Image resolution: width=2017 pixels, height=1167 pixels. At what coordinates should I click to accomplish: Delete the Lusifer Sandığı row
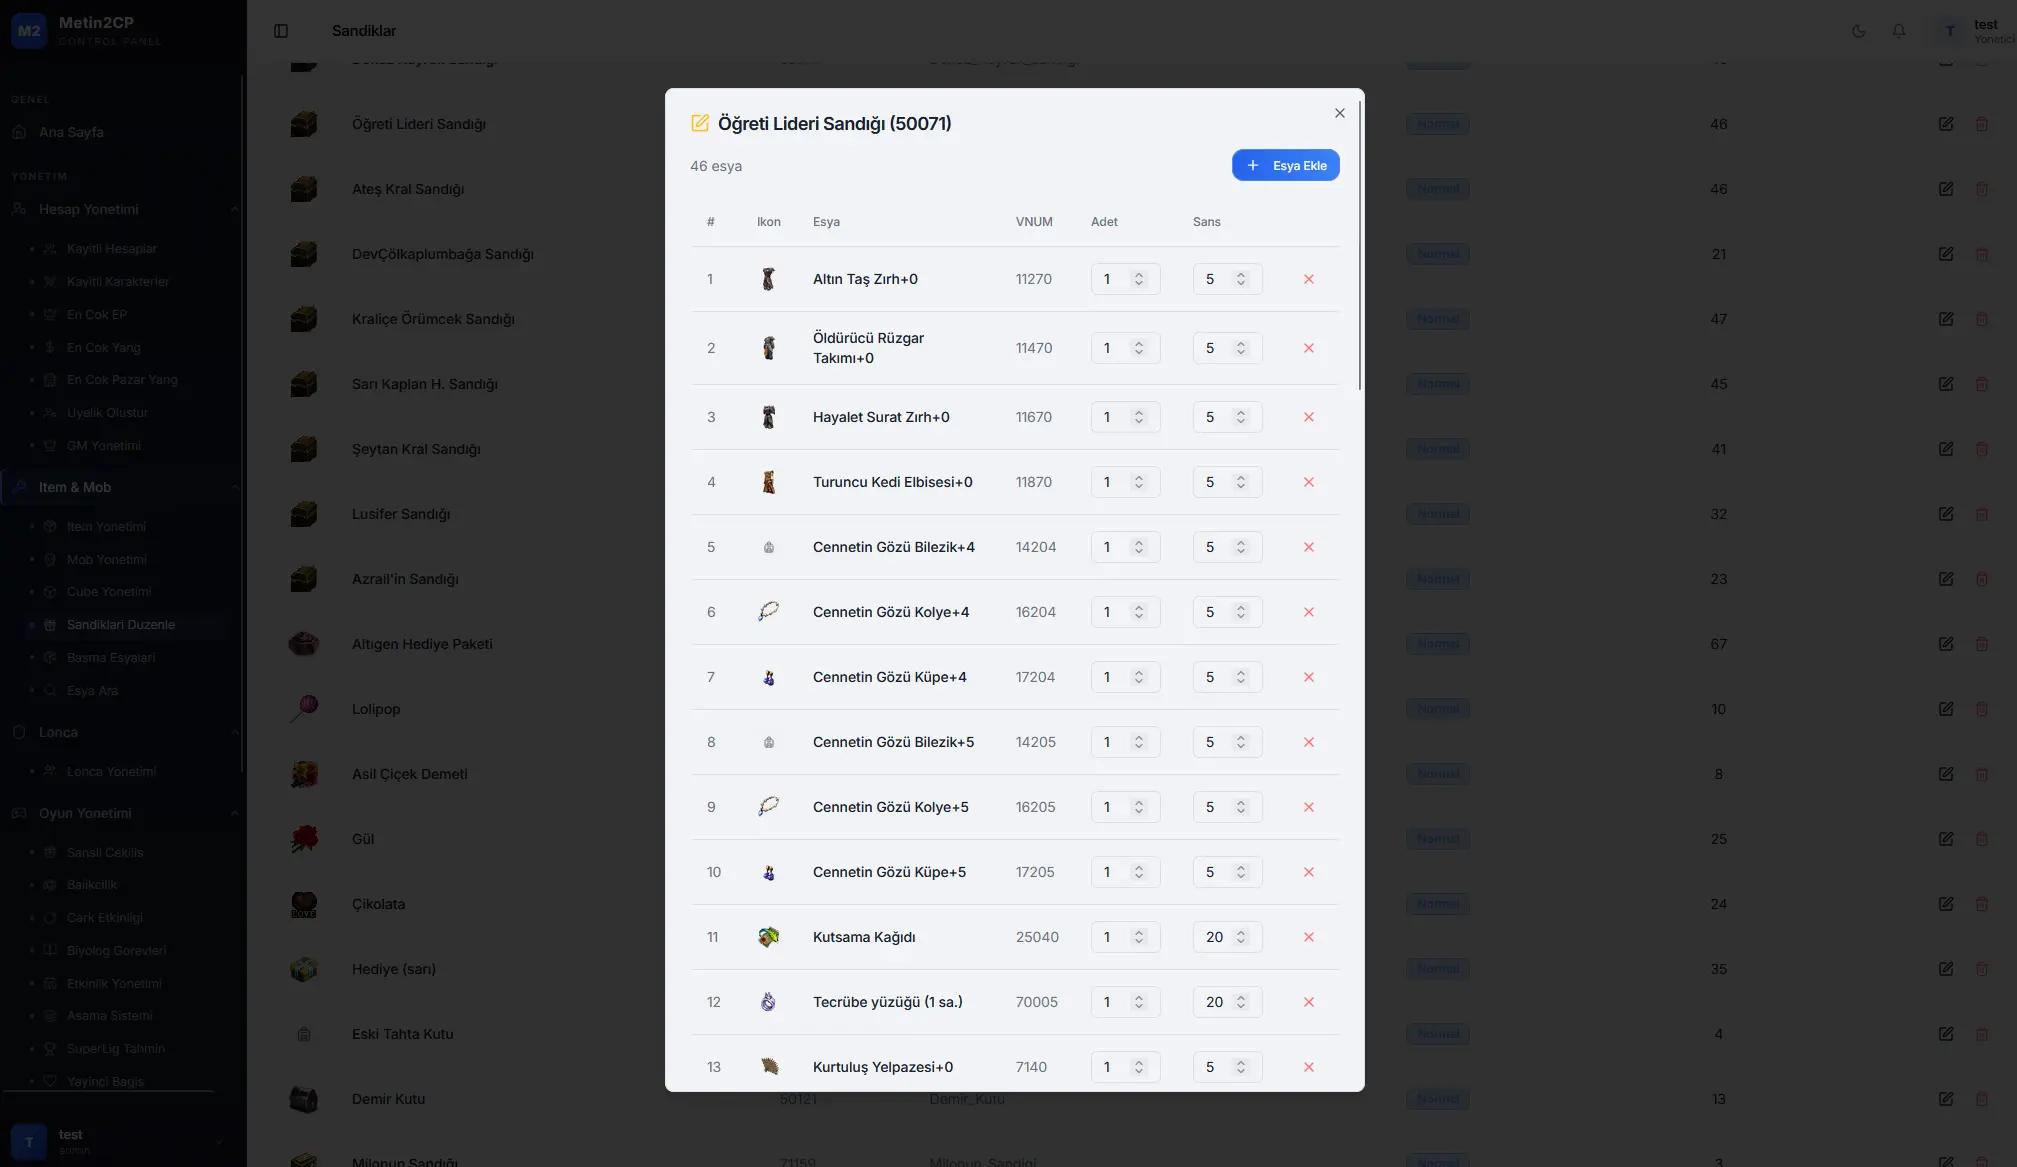coord(1981,514)
